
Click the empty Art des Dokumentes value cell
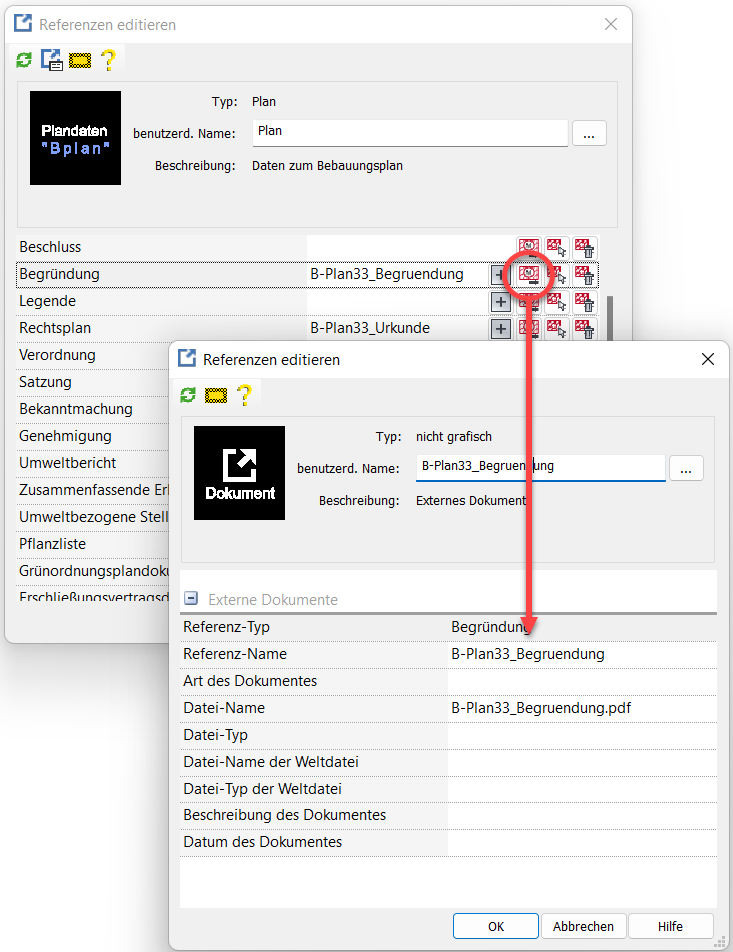tap(581, 681)
